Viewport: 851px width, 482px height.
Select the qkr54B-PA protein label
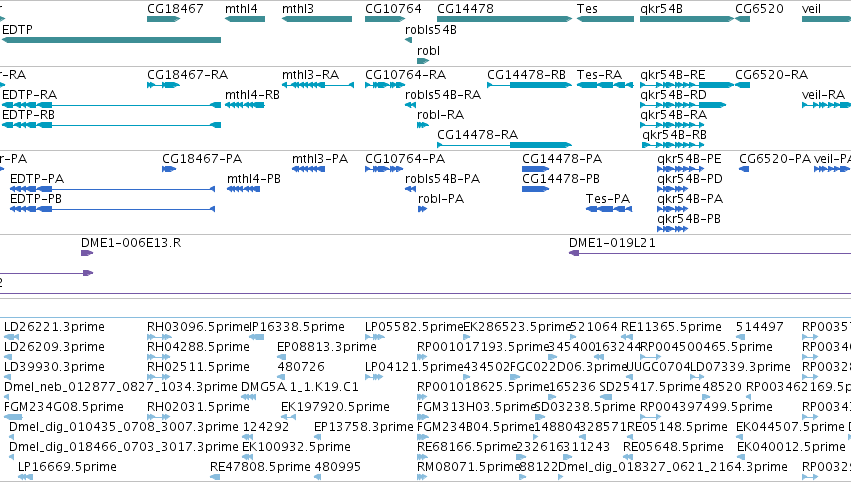tap(690, 199)
